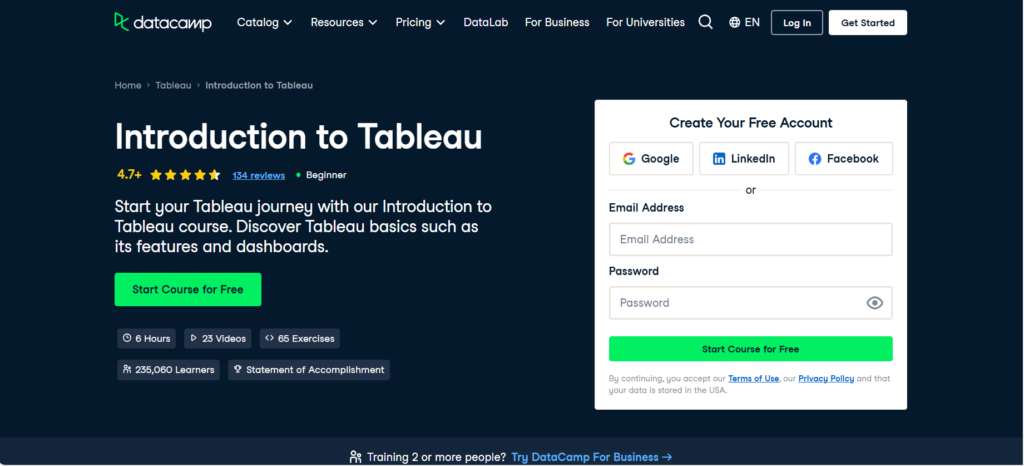
Task: Go to For Universities page
Action: tap(645, 22)
